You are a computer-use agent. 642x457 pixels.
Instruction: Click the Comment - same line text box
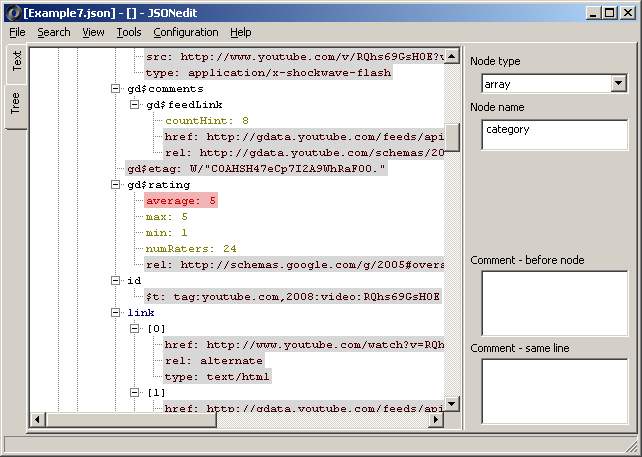point(553,390)
